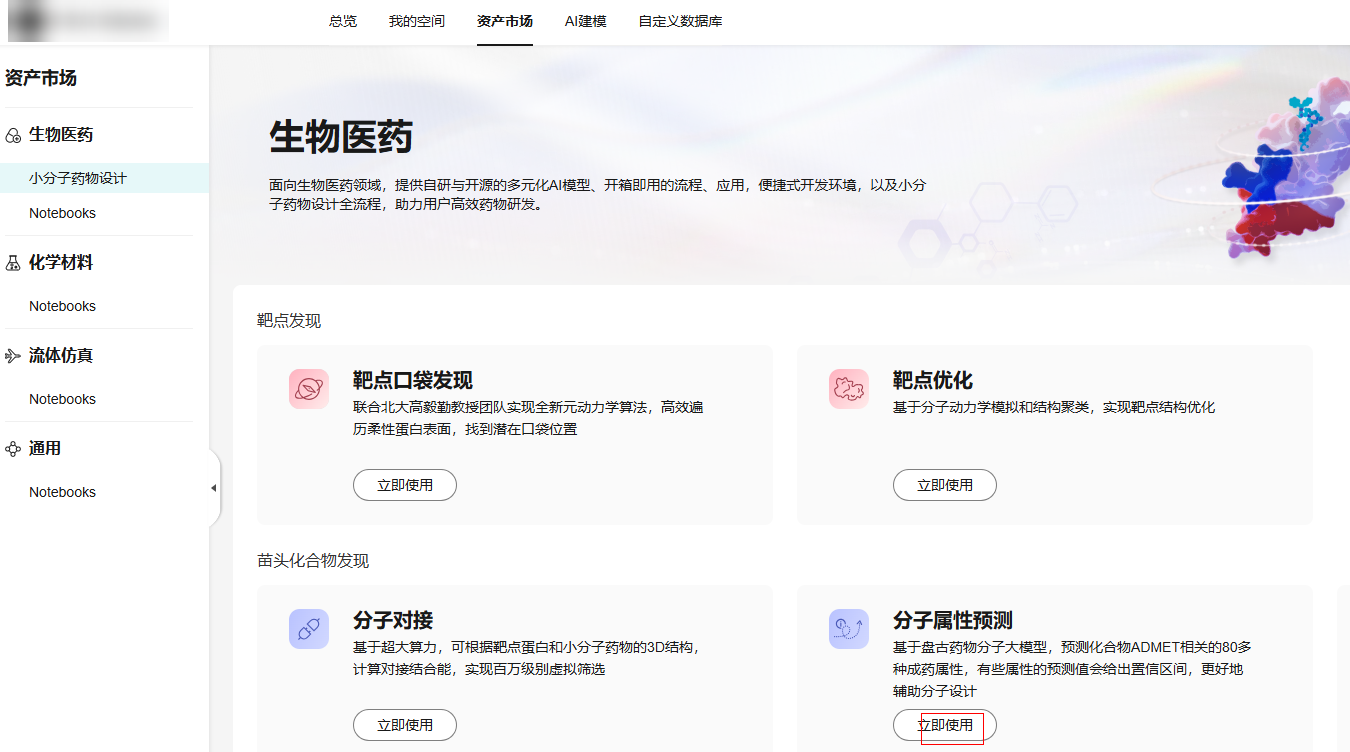Click the 苗头化合物发现 section heading
The image size is (1350, 752).
[x=313, y=561]
